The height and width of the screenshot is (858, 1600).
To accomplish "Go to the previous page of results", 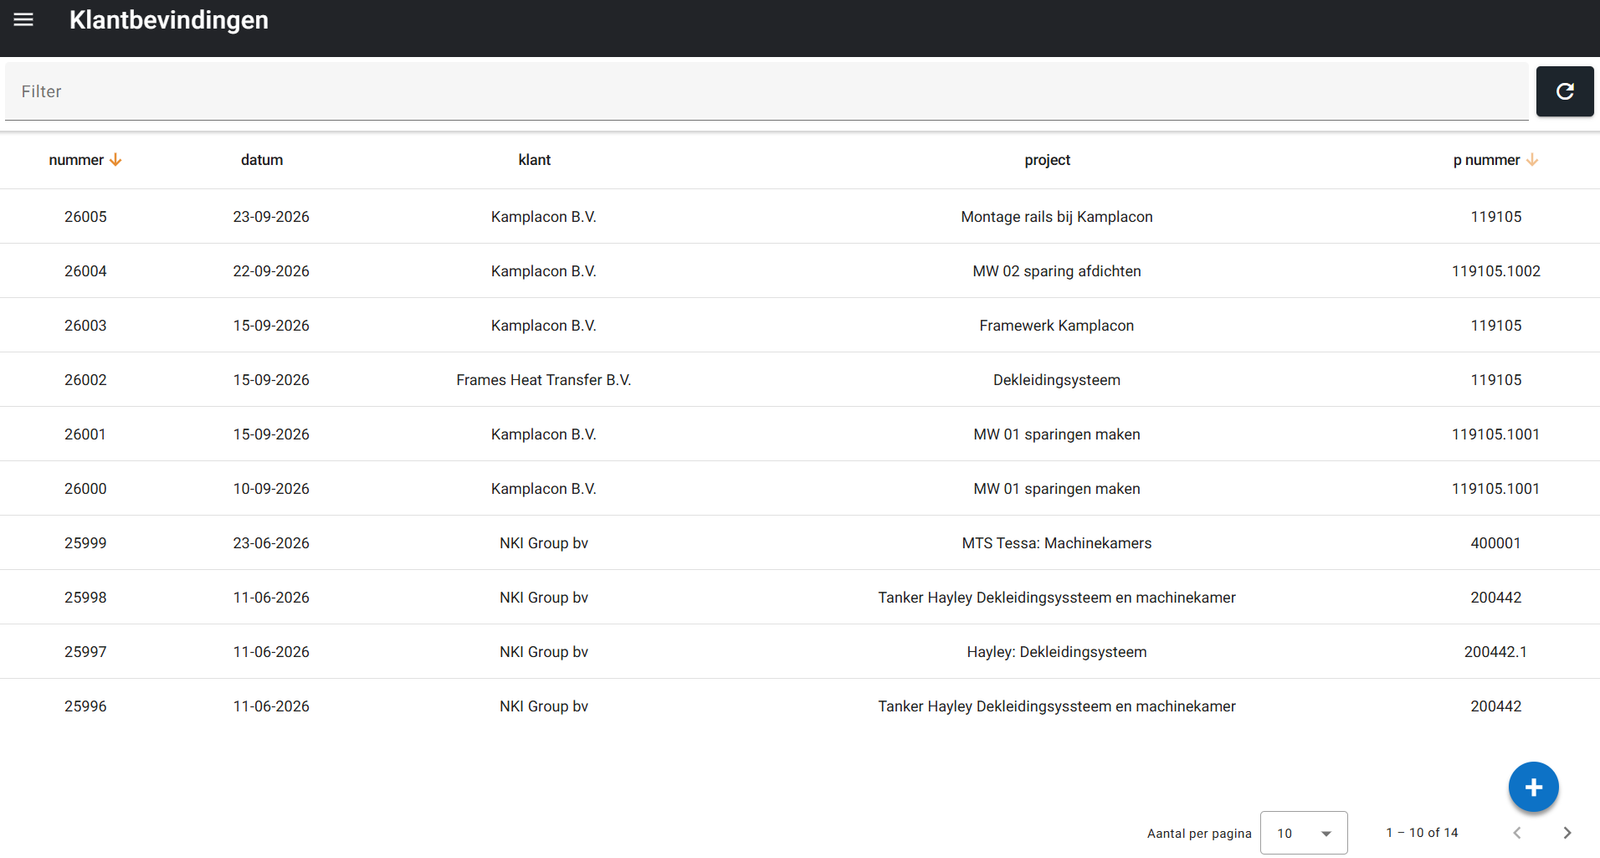I will [1517, 833].
